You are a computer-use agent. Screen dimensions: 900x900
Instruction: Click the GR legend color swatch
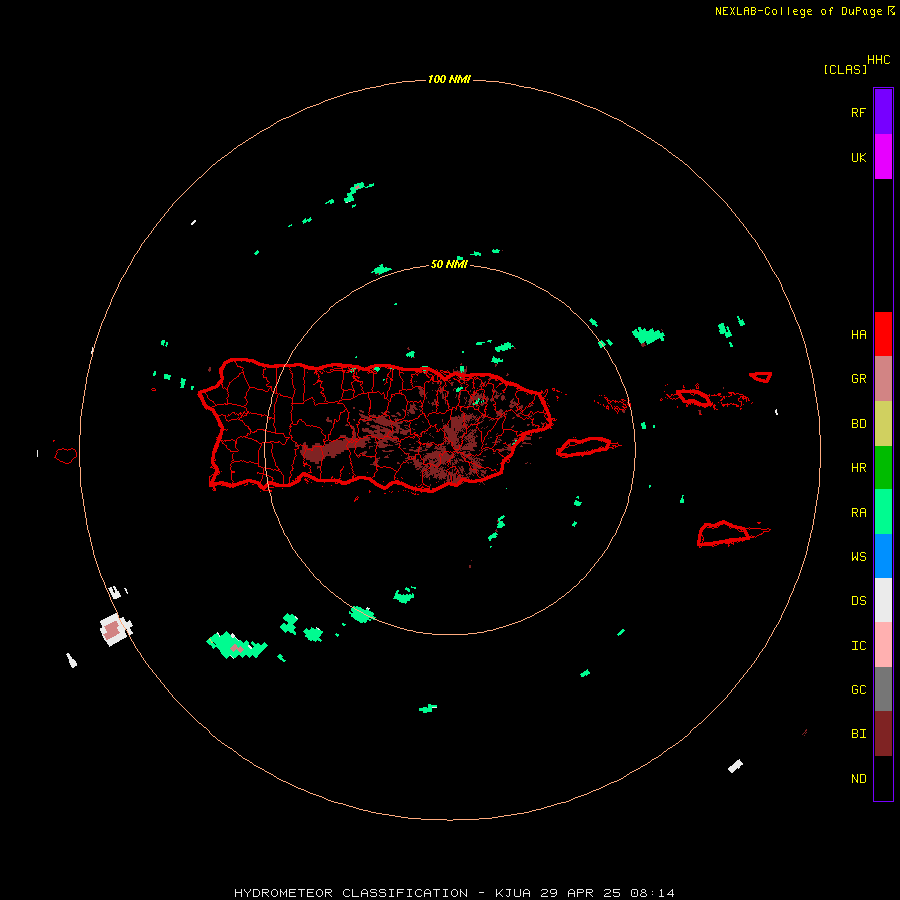tap(883, 379)
